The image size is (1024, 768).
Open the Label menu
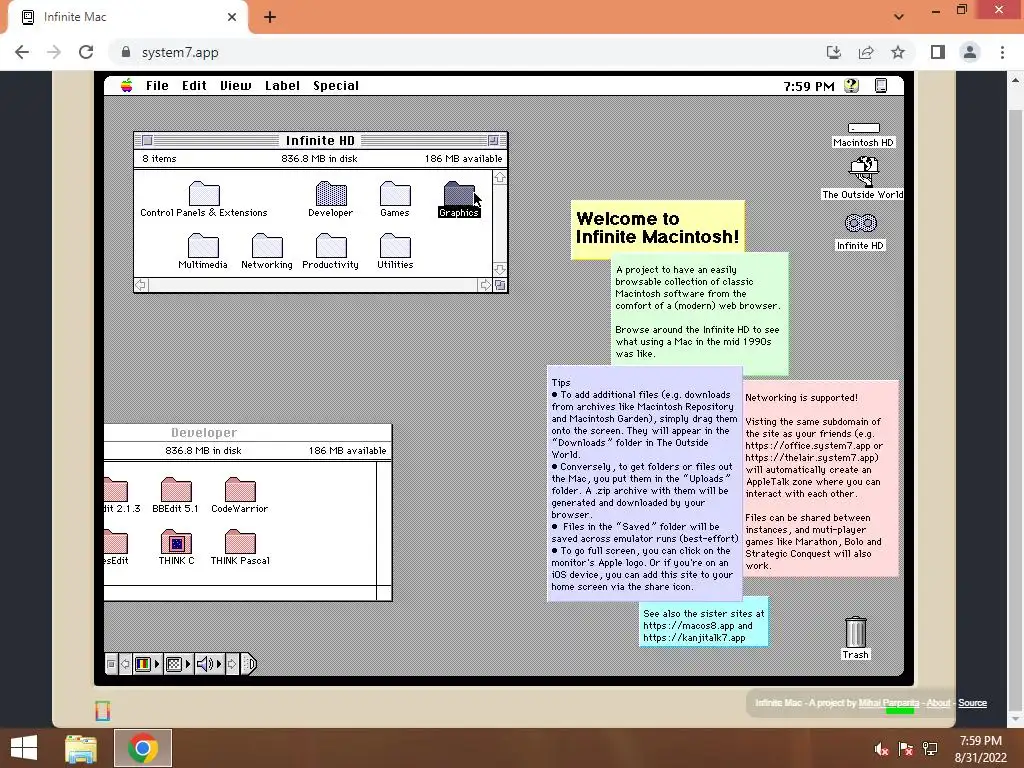[x=282, y=86]
